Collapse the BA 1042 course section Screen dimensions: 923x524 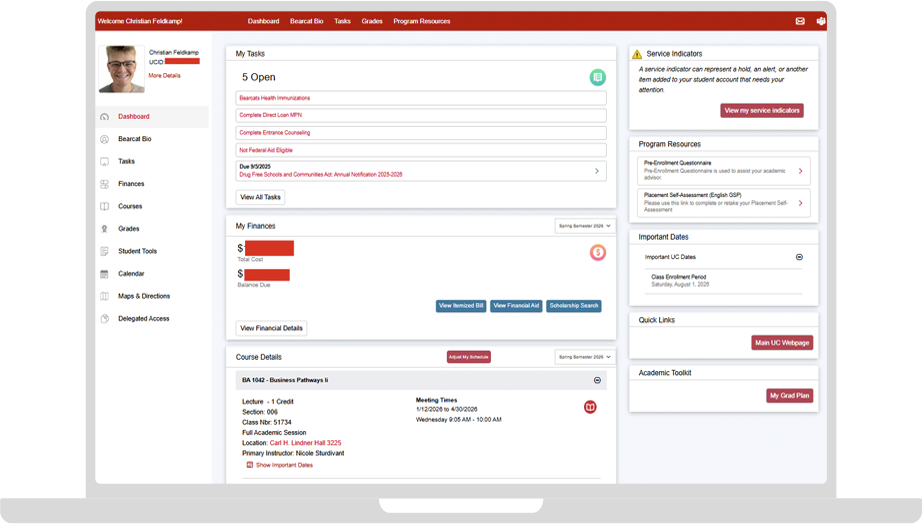tap(597, 380)
